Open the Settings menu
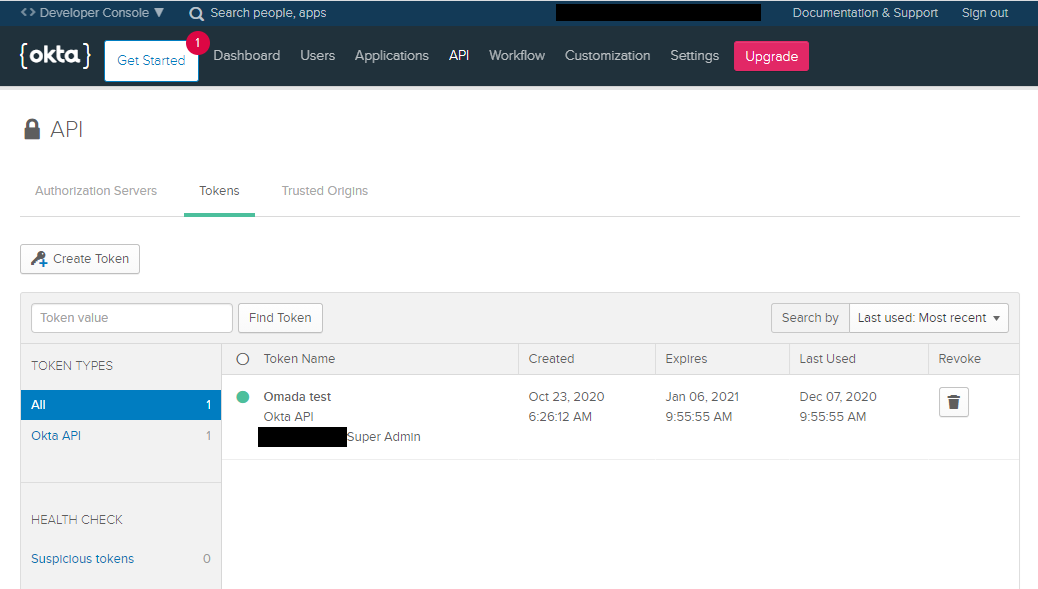Image resolution: width=1038 pixels, height=589 pixels. [694, 56]
